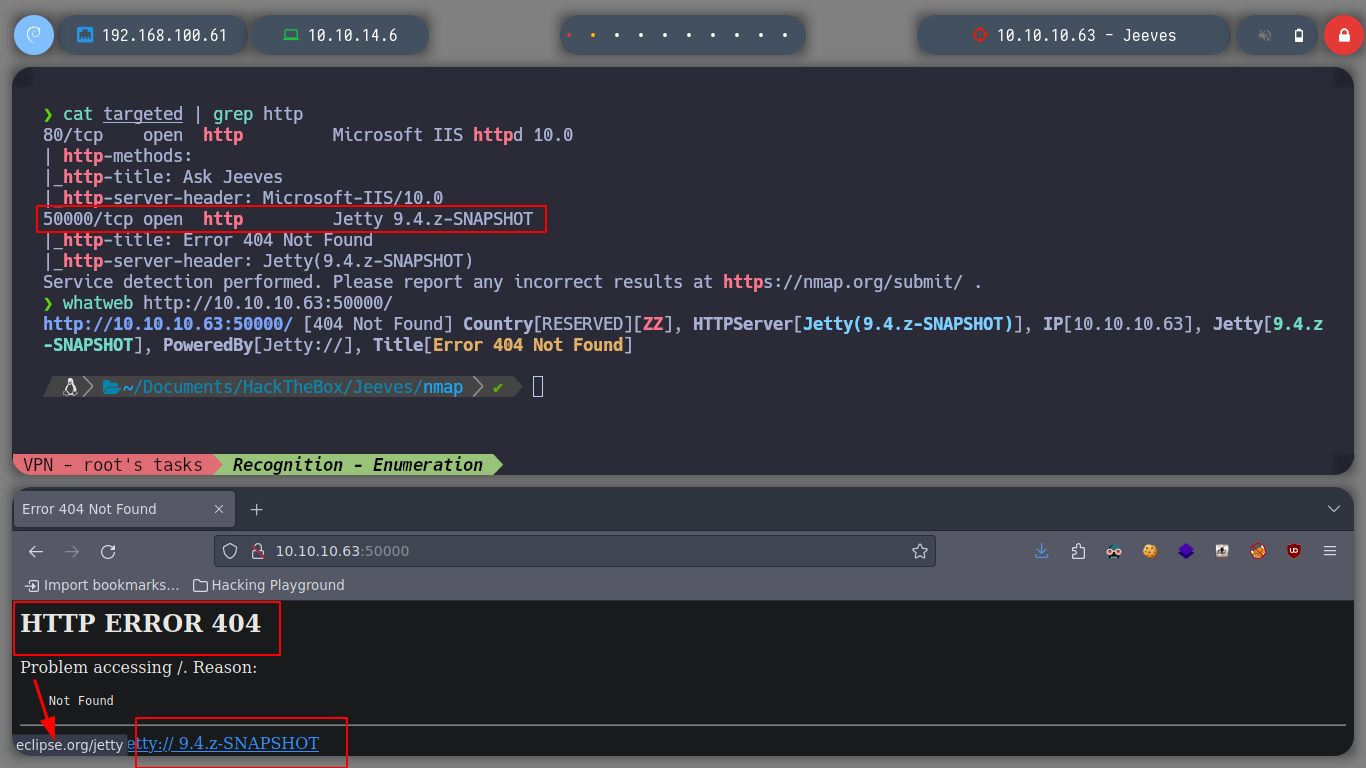The height and width of the screenshot is (768, 1366).
Task: Reload the current page
Action: click(x=108, y=551)
